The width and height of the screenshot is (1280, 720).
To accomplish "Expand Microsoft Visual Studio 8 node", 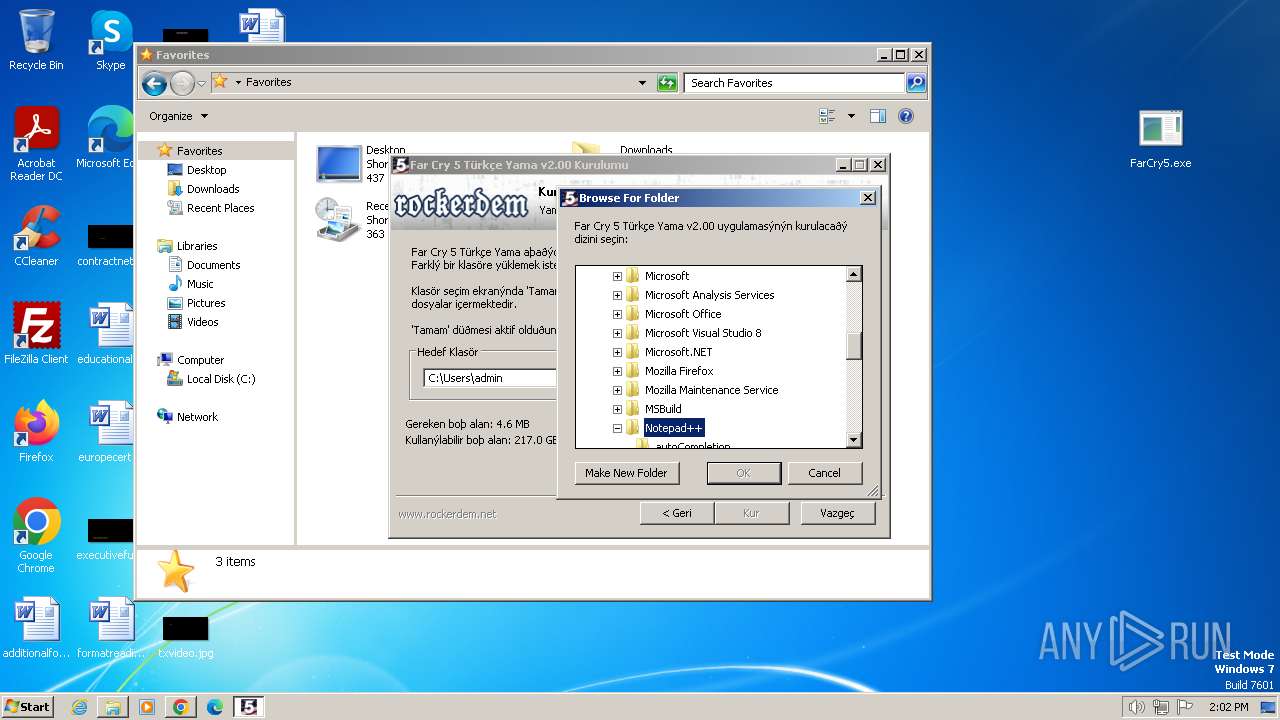I will pos(617,333).
